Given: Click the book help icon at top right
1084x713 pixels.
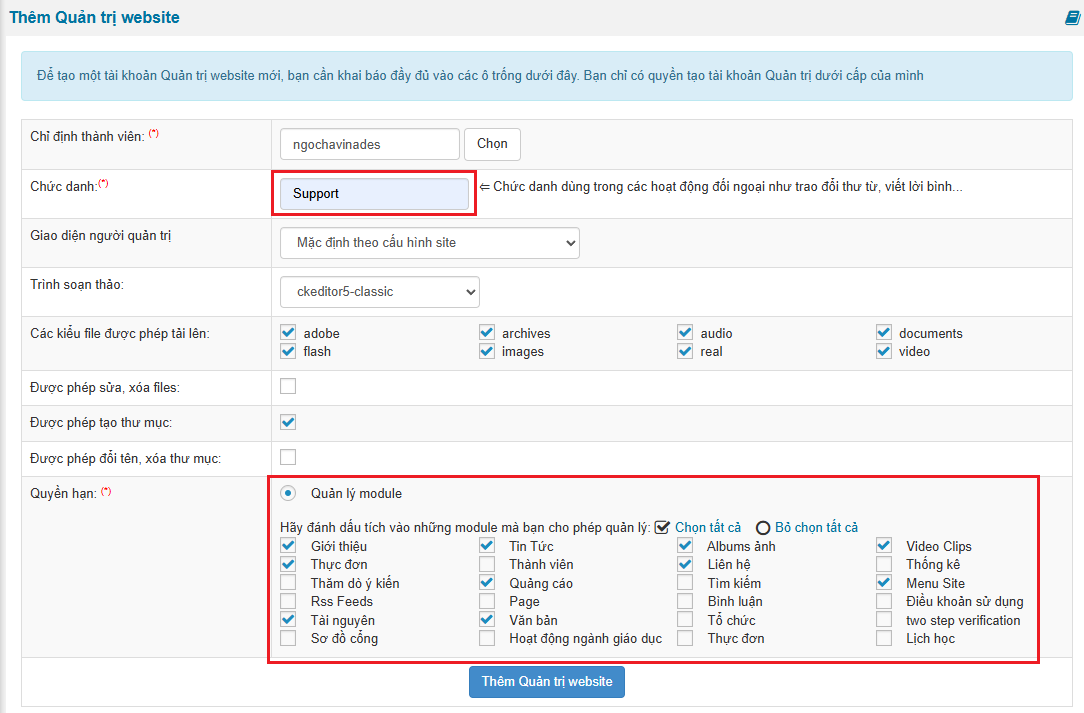Looking at the screenshot, I should coord(1071,18).
